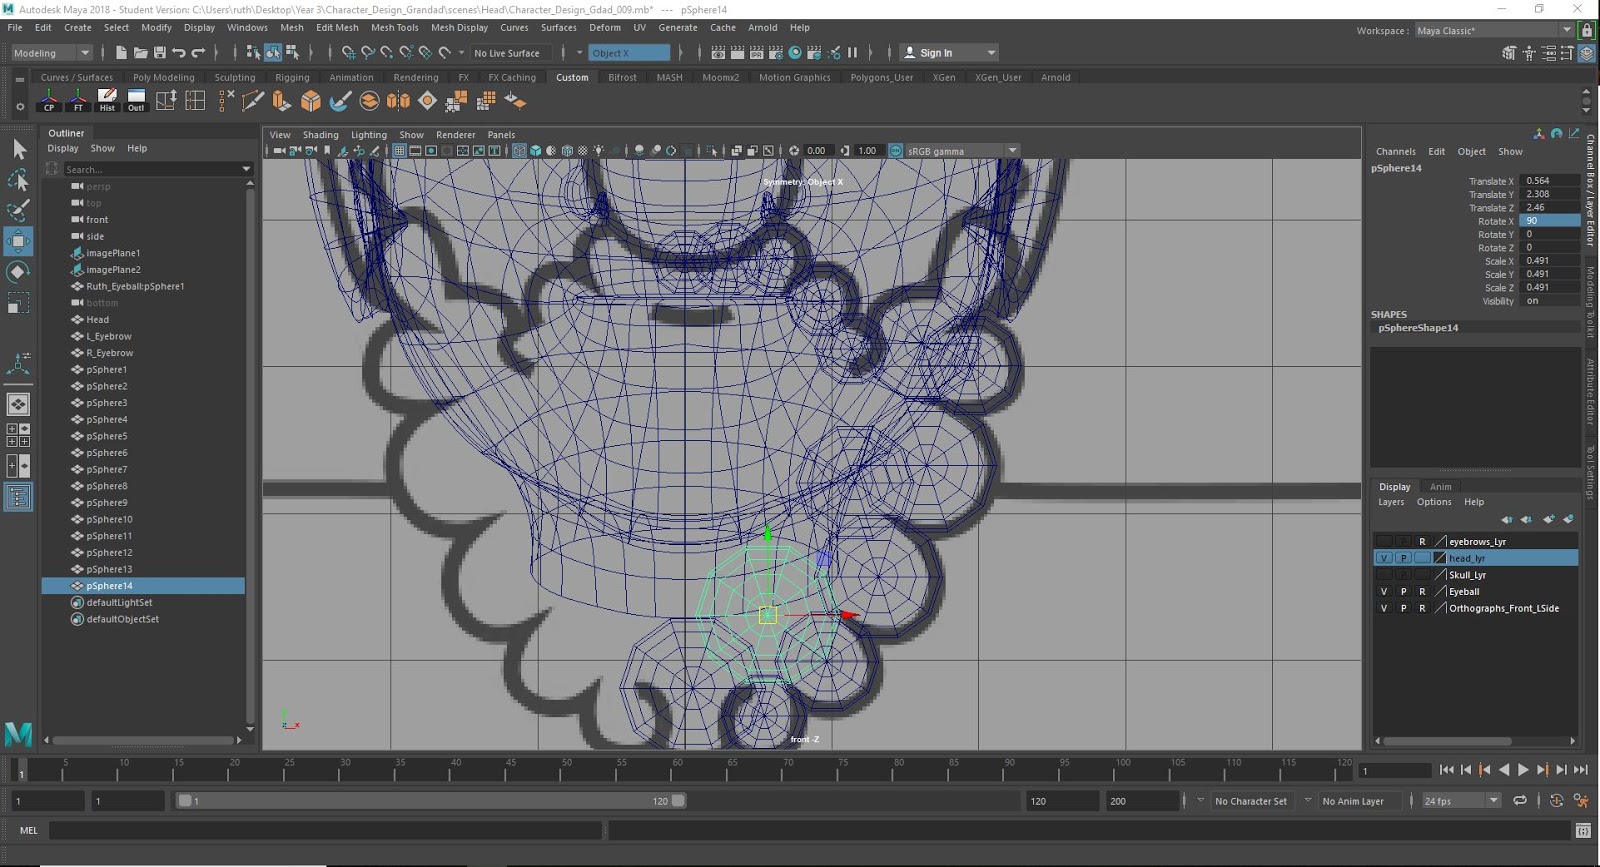This screenshot has height=867, width=1600.
Task: Toggle playback P of head_lyr layer
Action: point(1403,558)
